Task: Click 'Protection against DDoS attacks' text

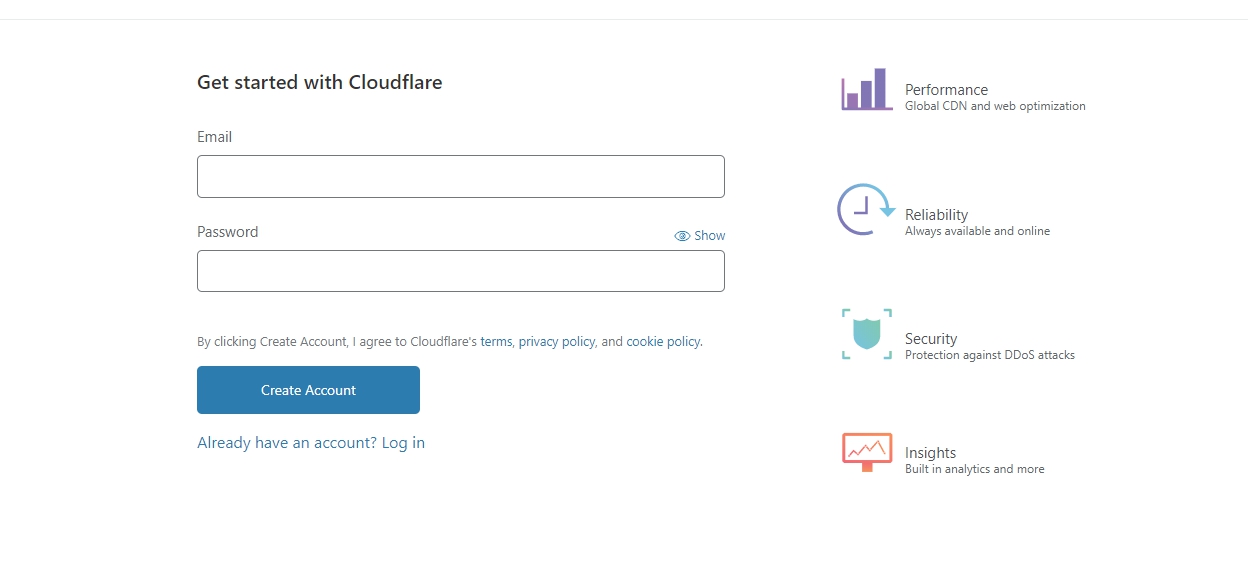Action: click(989, 355)
